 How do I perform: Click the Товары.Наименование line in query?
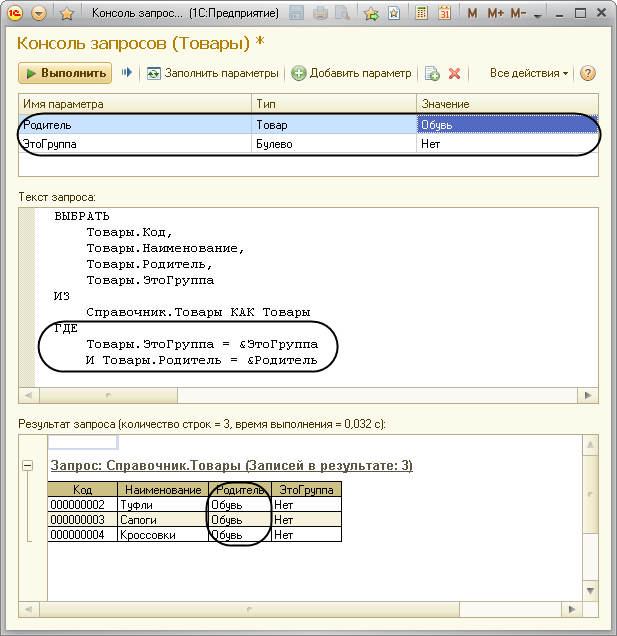pyautogui.click(x=165, y=248)
